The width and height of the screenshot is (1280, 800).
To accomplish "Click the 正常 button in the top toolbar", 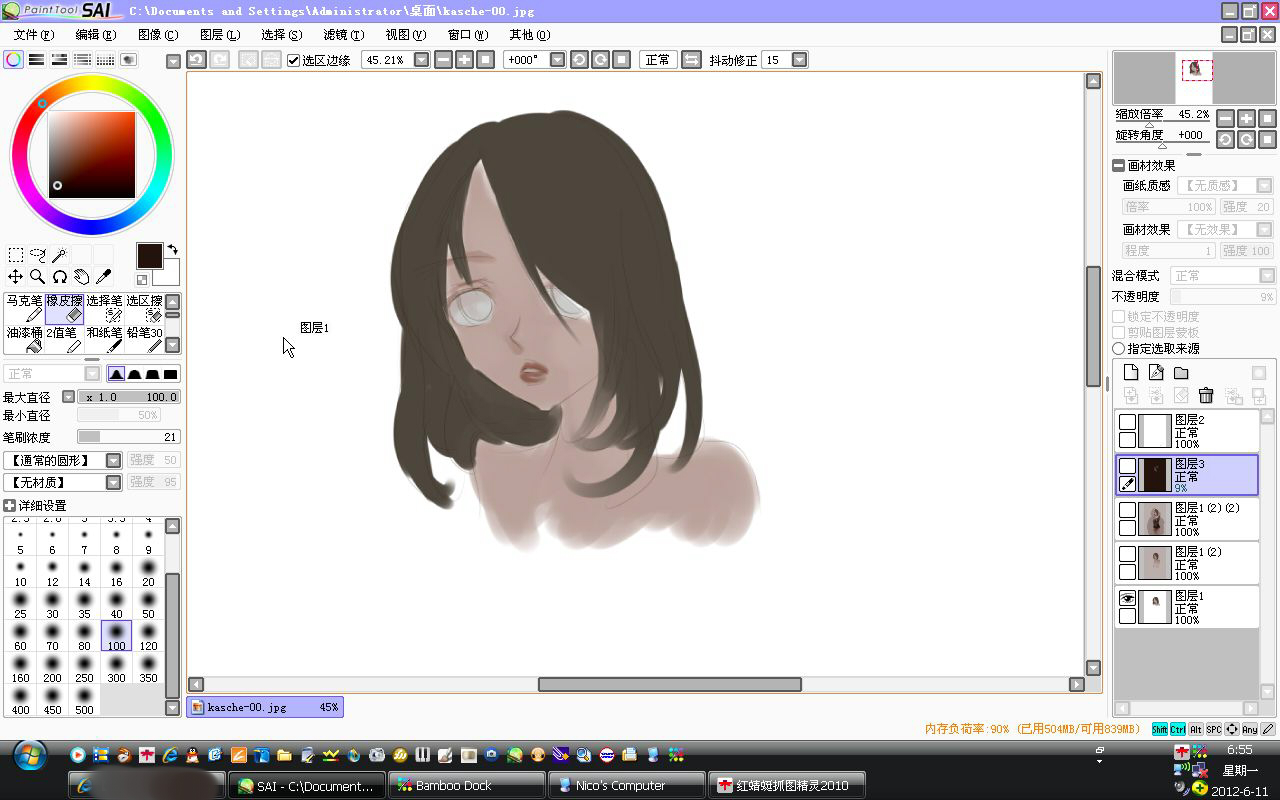I will click(x=658, y=60).
